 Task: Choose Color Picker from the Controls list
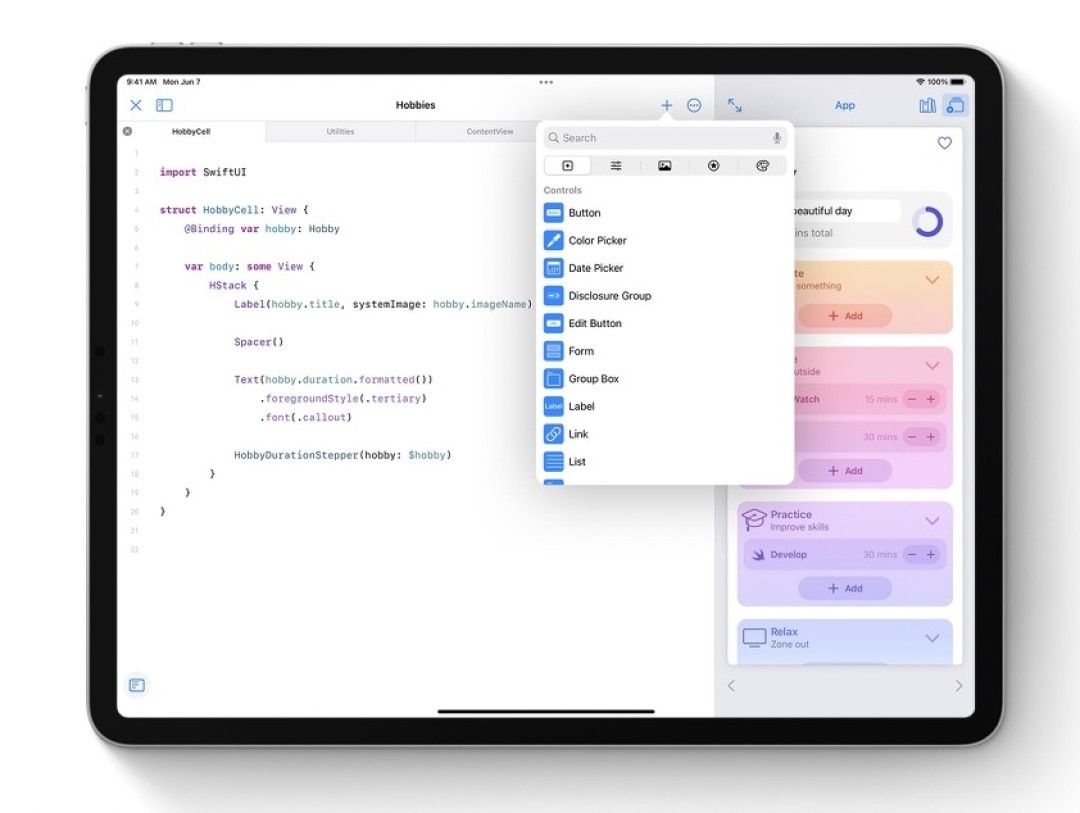pos(597,240)
